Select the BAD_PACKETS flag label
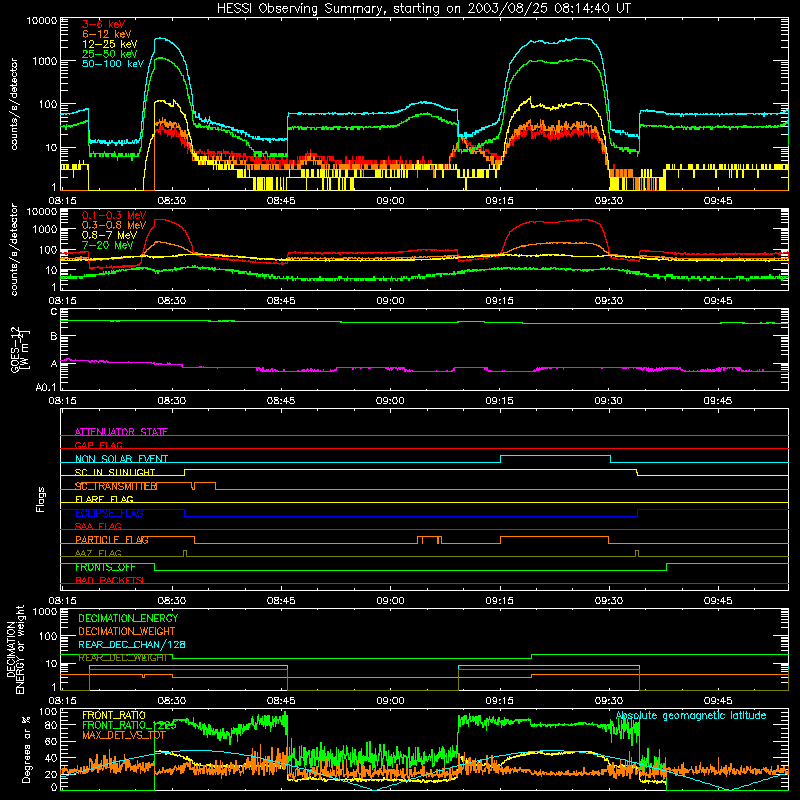The height and width of the screenshot is (800, 800). pyautogui.click(x=109, y=580)
